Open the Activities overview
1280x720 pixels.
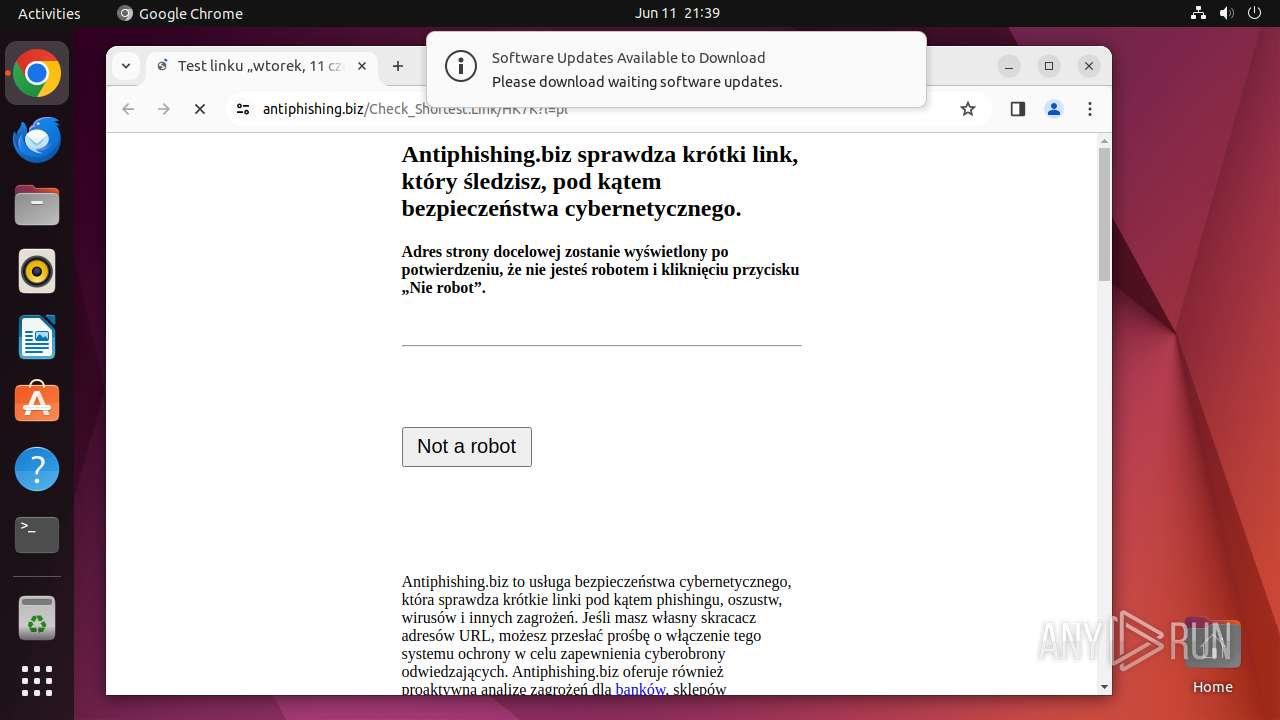(x=49, y=13)
